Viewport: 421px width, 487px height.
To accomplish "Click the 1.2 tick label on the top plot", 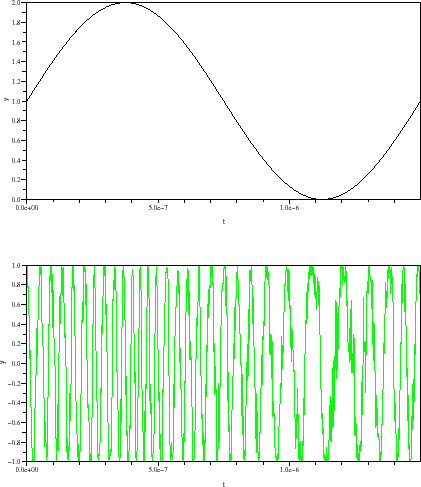I will click(16, 81).
